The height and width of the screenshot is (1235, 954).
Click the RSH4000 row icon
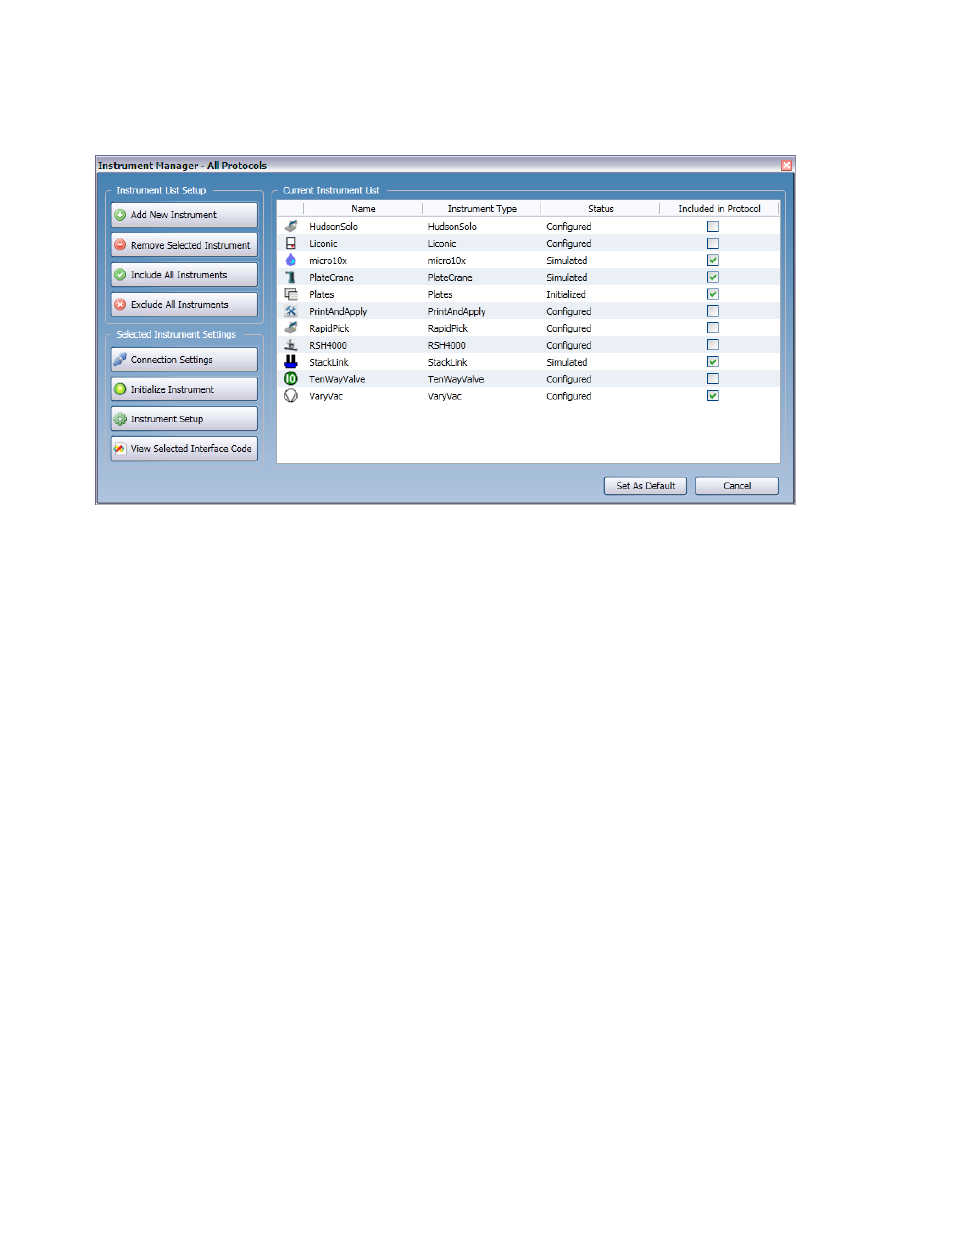coord(291,345)
